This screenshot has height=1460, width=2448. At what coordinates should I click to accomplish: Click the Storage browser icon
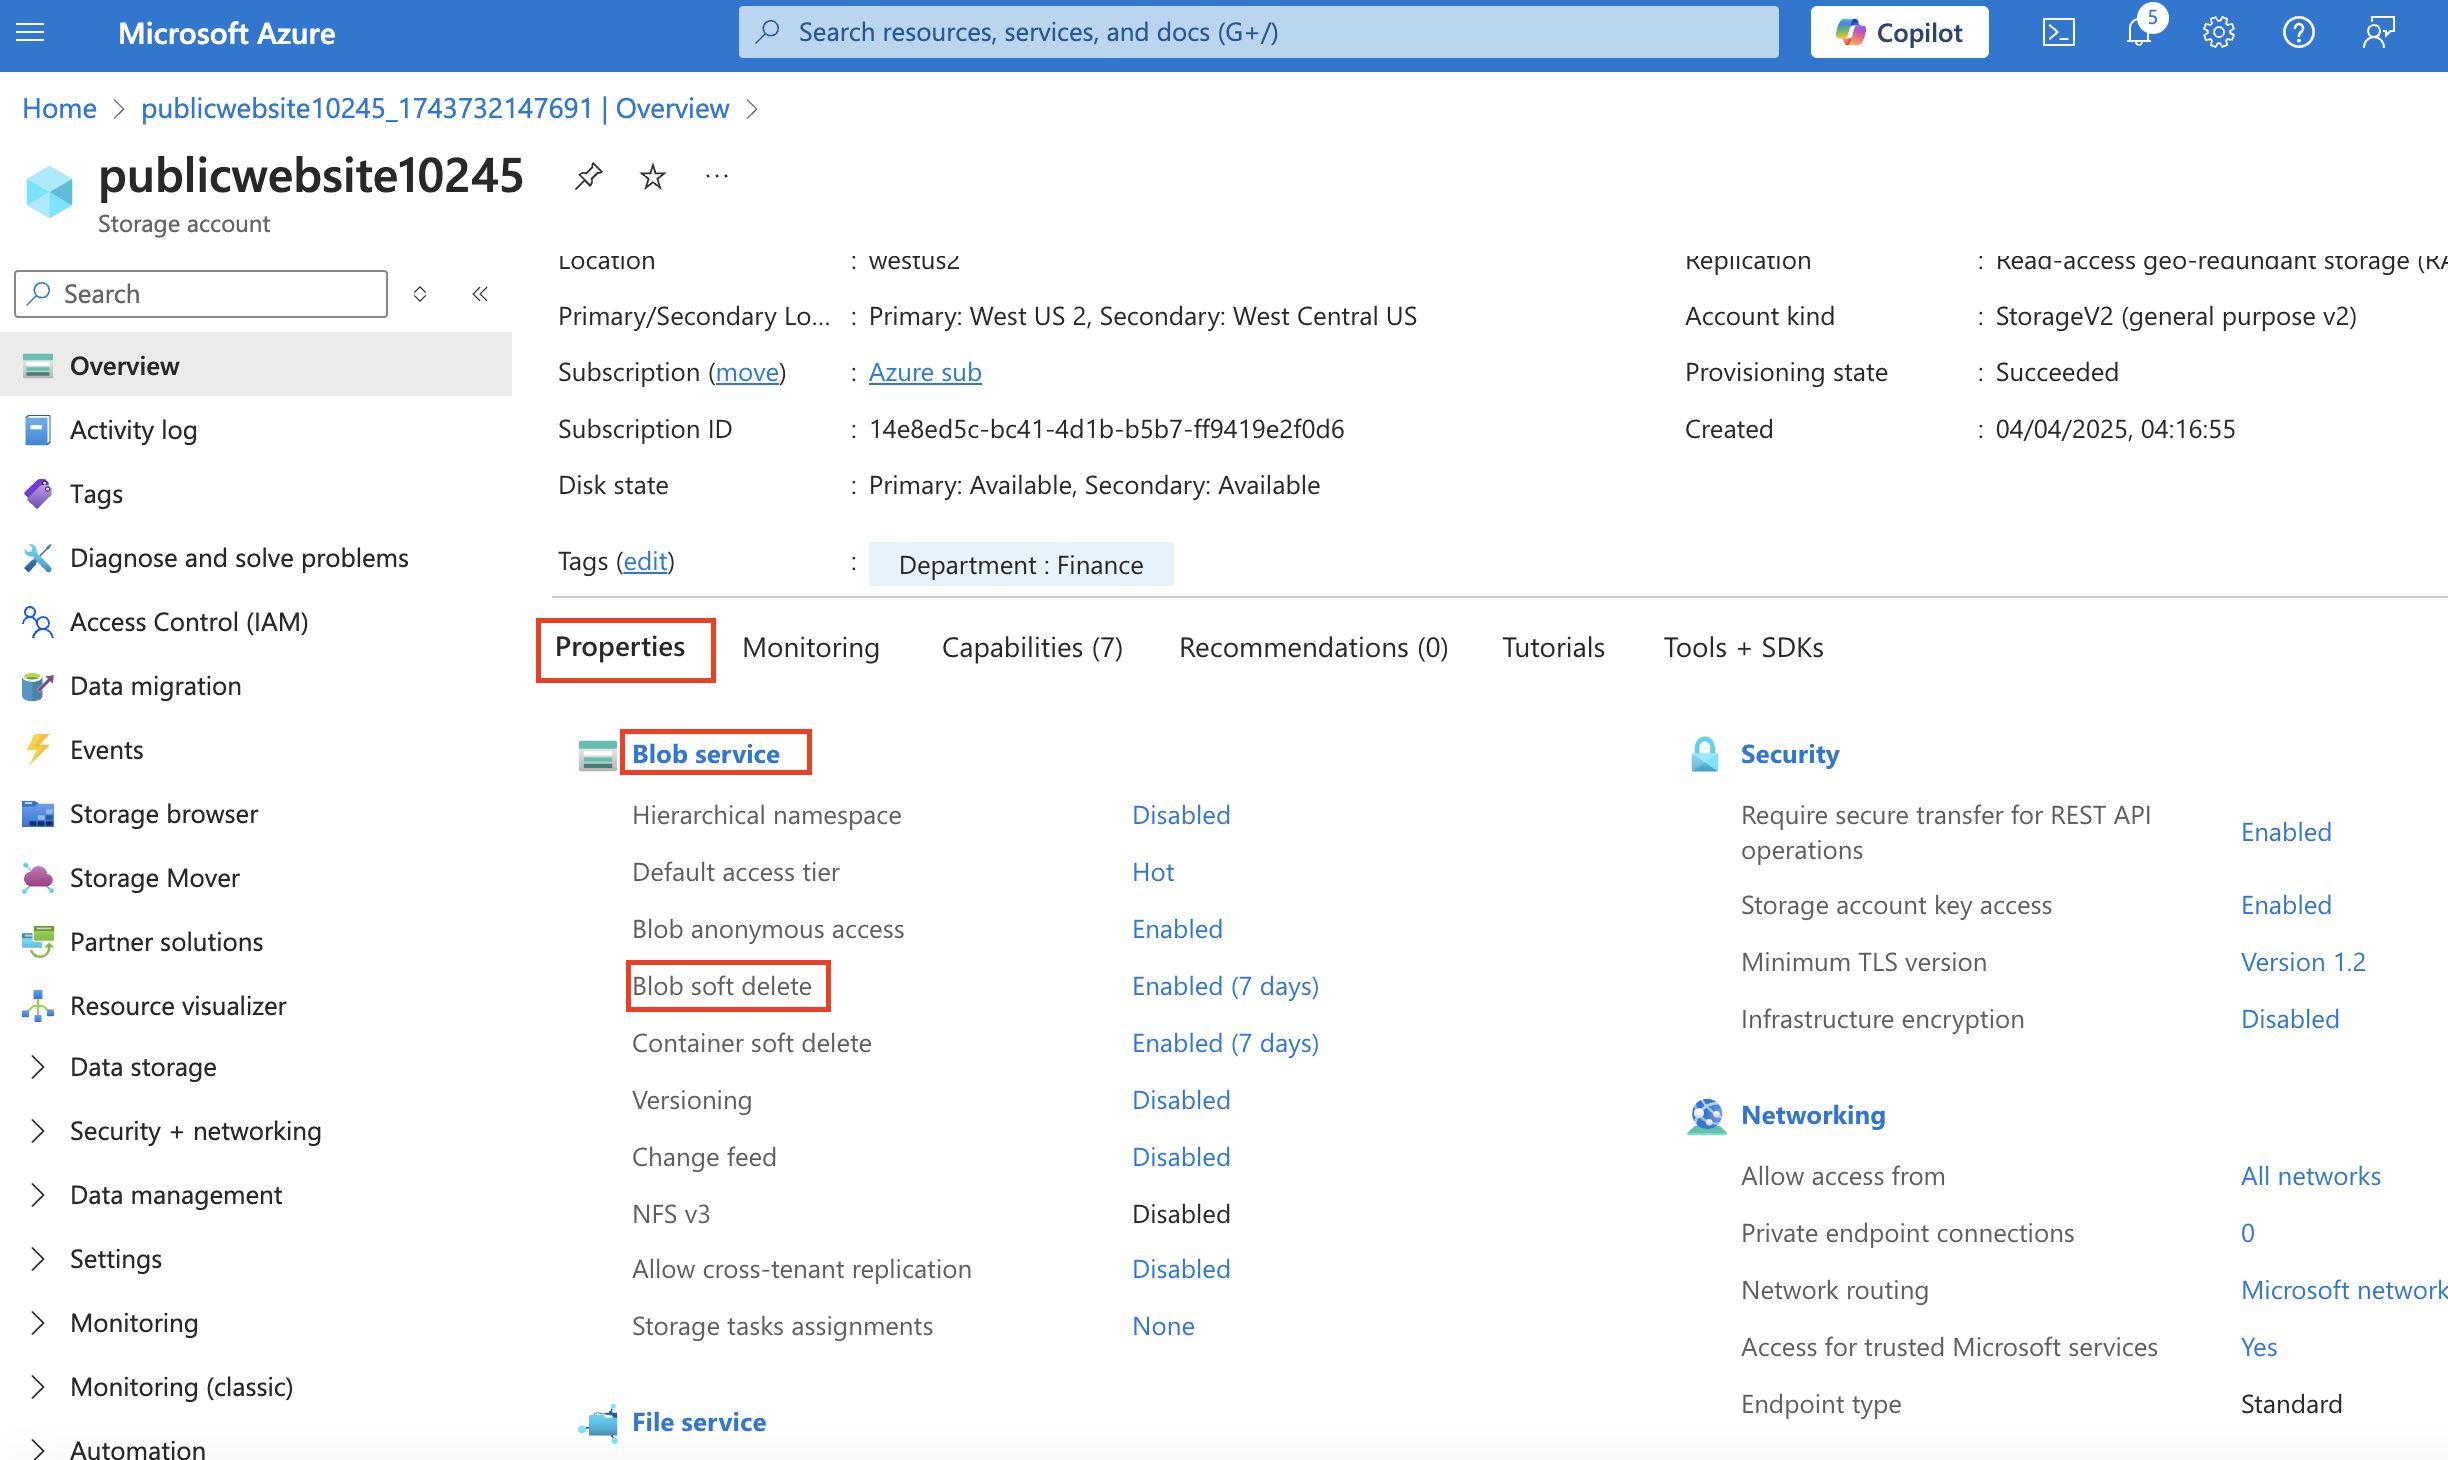click(x=38, y=814)
